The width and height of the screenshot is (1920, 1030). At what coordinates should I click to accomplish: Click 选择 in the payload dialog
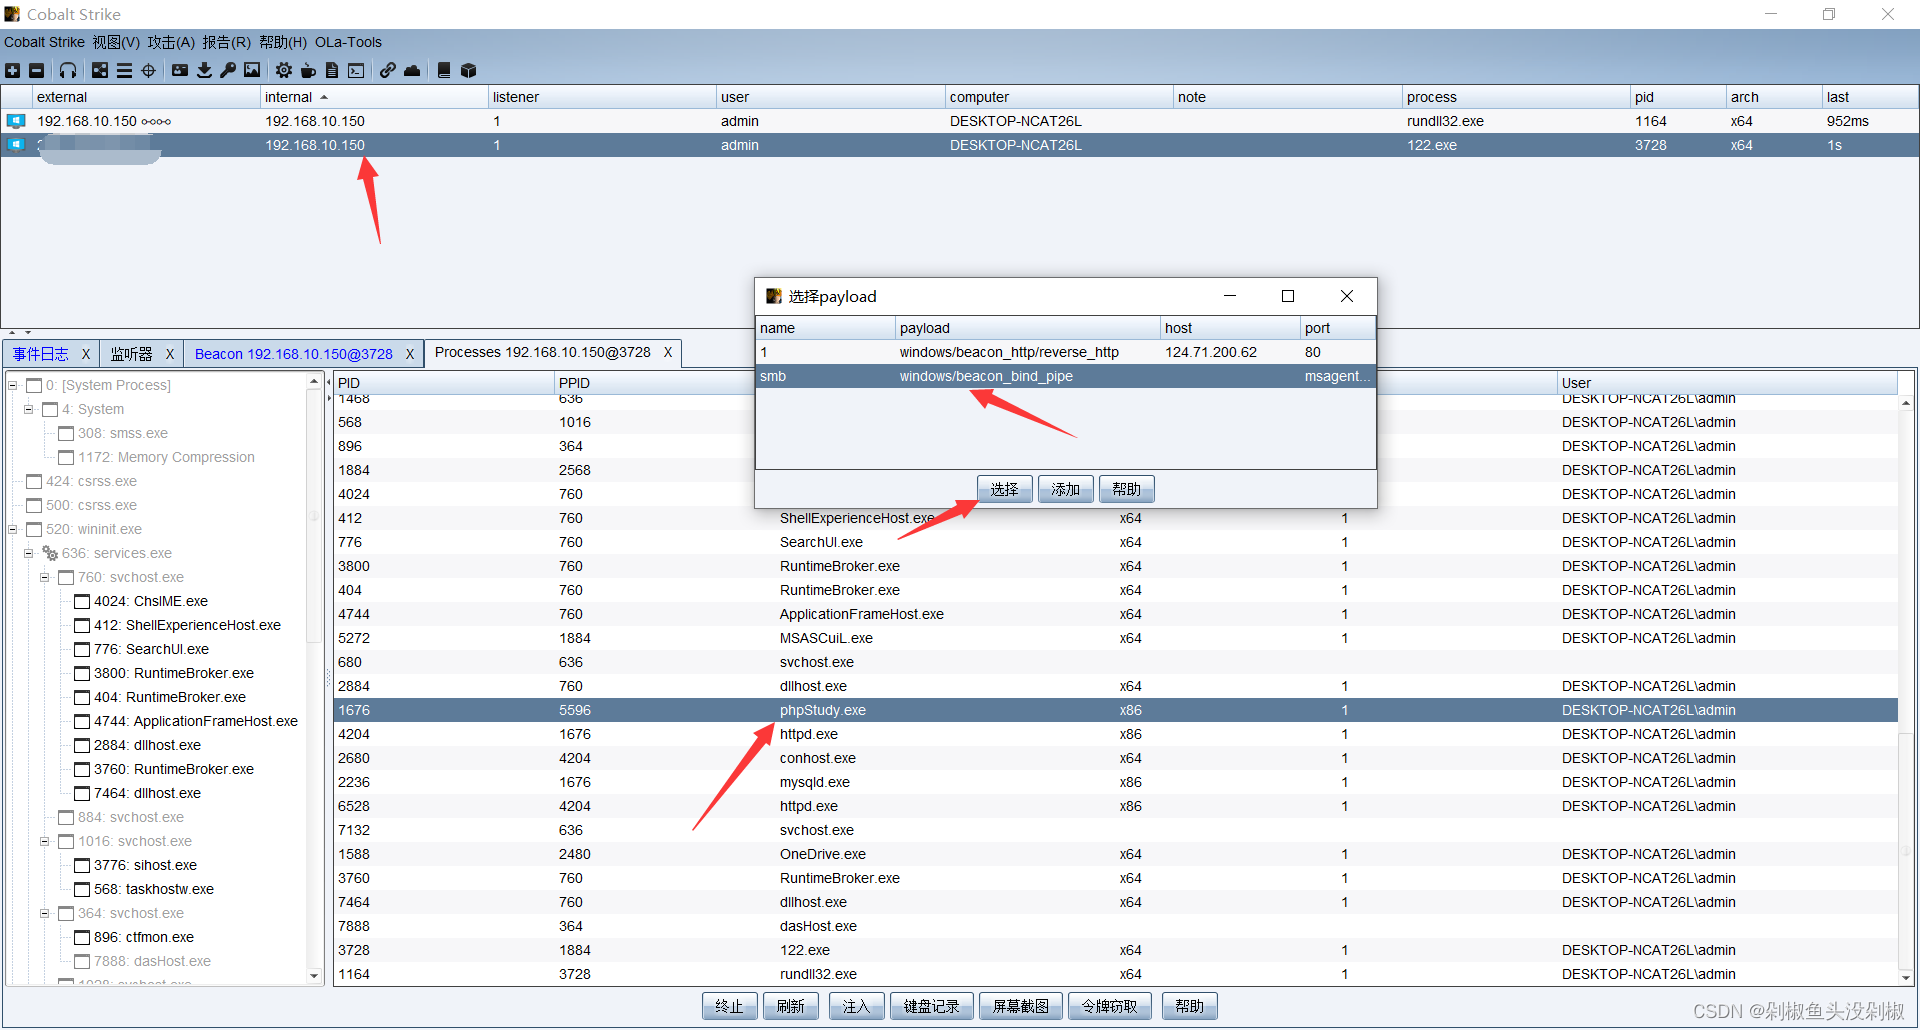1005,489
